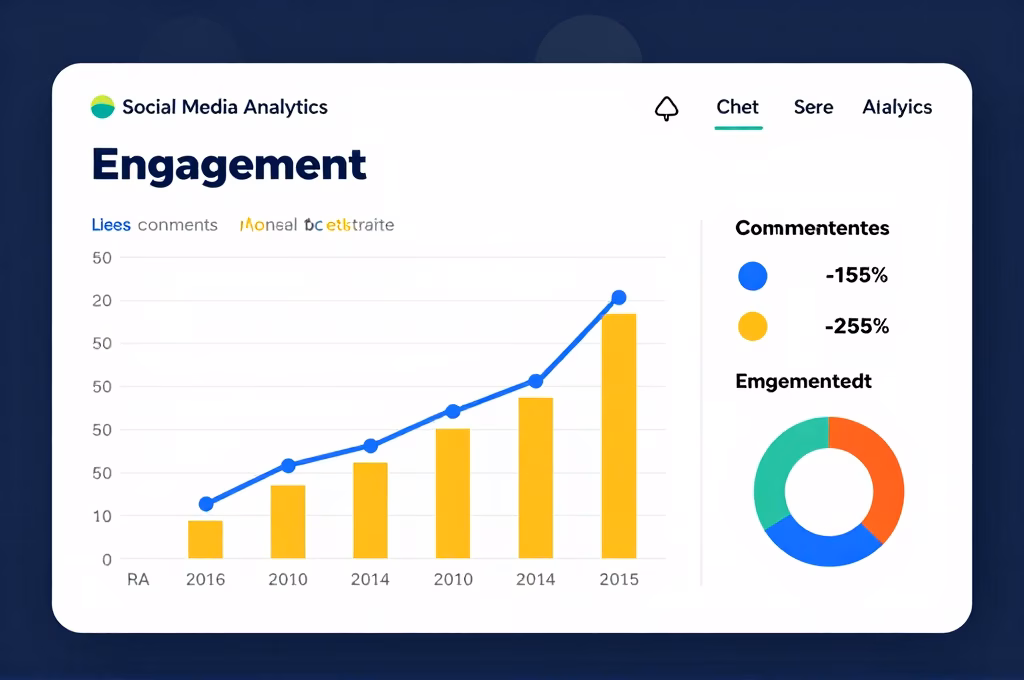Open the Sere tab
This screenshot has width=1024, height=680.
tap(813, 107)
